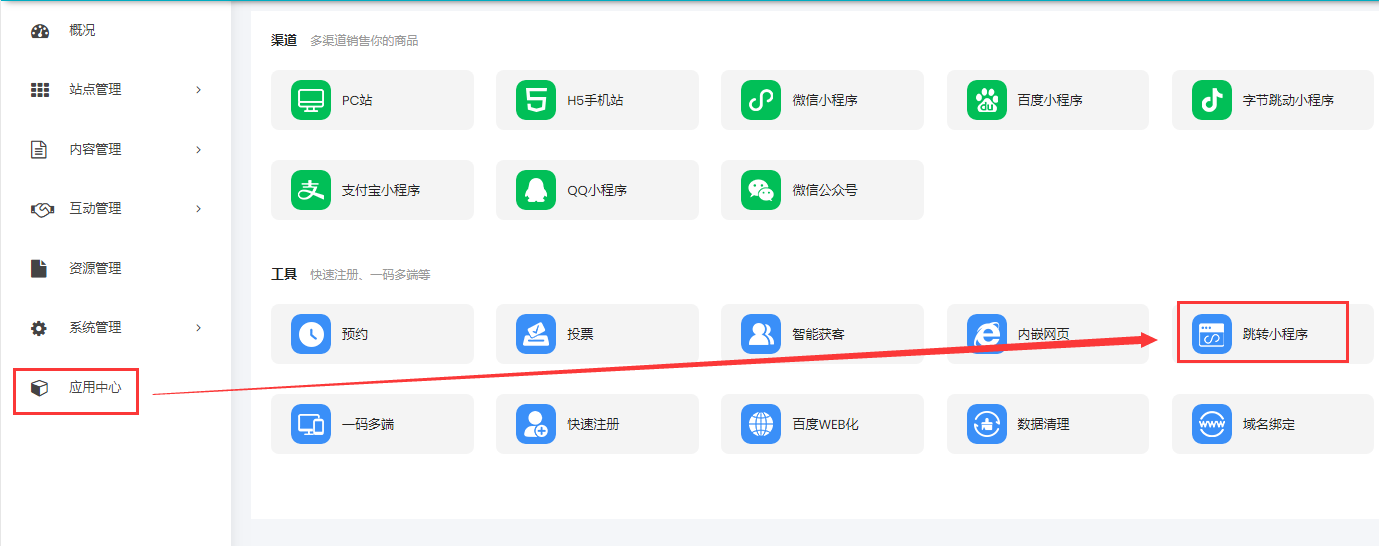Screen dimensions: 1379x546
Task: Open the H5手机站 channel icon
Action: [536, 100]
